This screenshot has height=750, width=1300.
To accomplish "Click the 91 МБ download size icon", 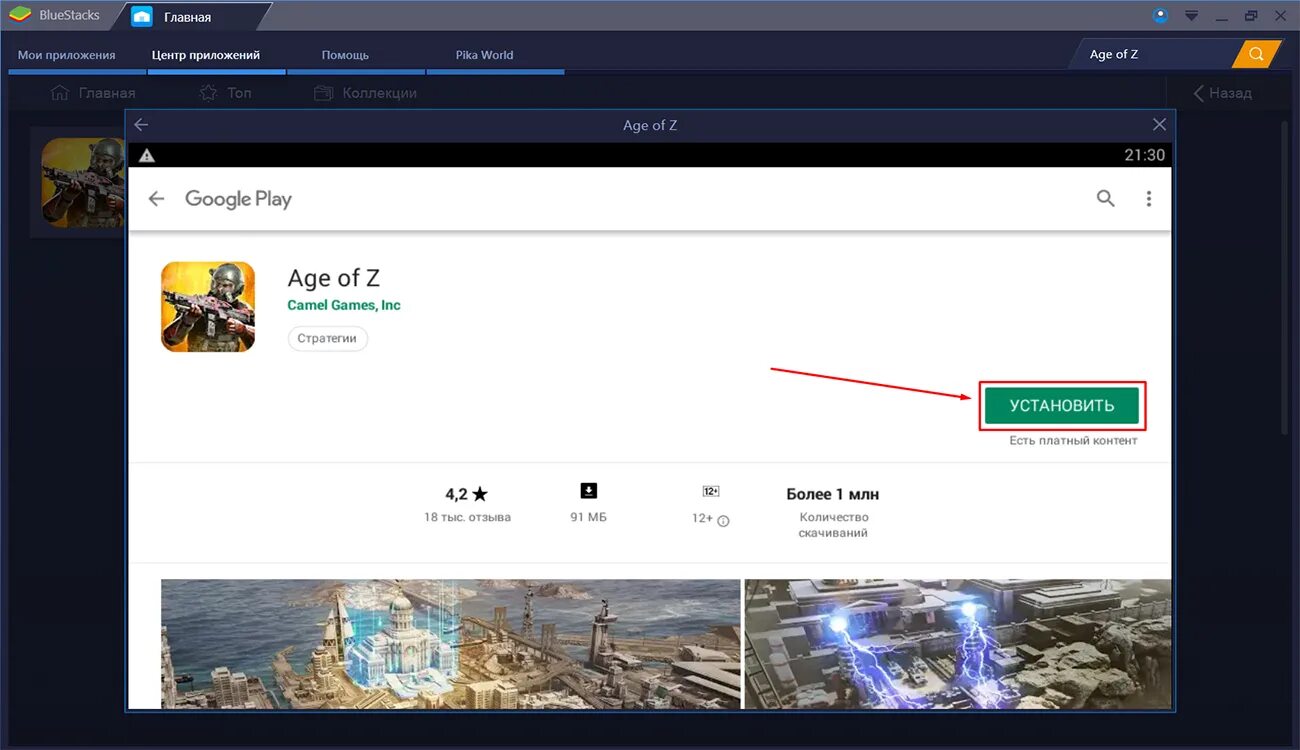I will point(589,491).
